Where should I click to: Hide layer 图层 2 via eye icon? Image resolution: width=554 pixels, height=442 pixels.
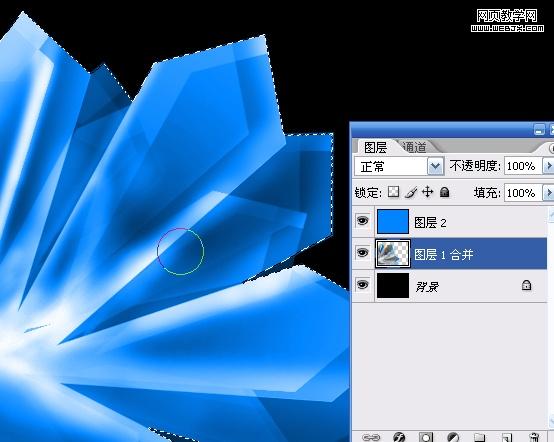click(x=362, y=221)
